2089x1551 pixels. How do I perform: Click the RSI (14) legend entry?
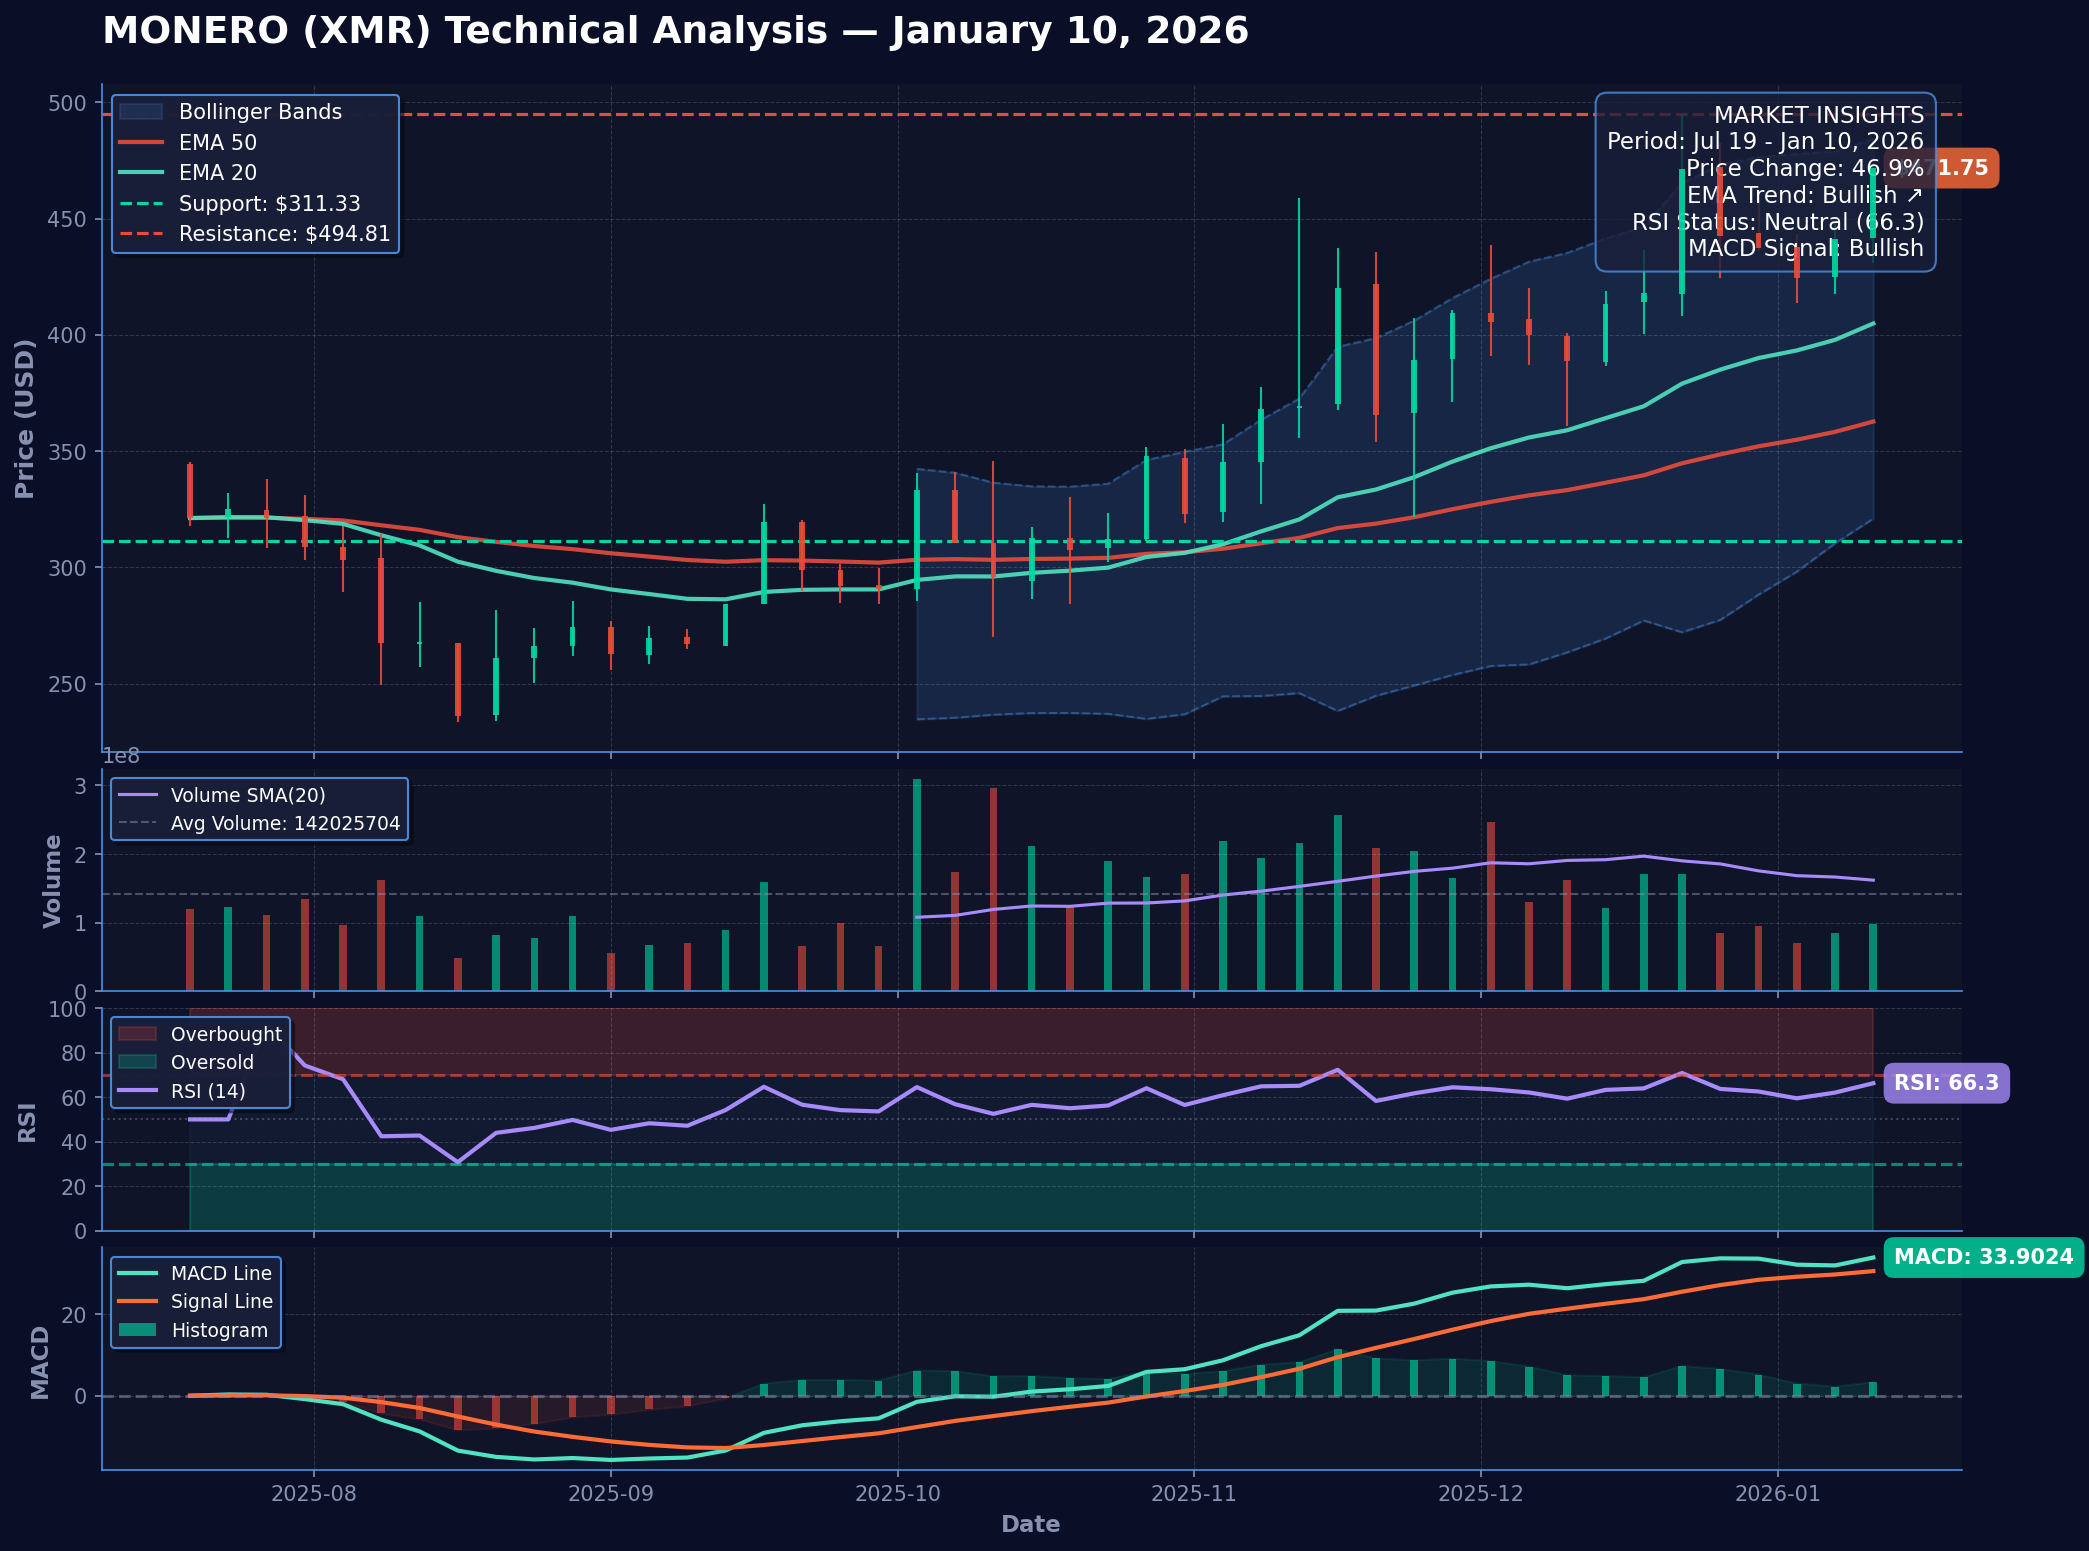pyautogui.click(x=207, y=1091)
